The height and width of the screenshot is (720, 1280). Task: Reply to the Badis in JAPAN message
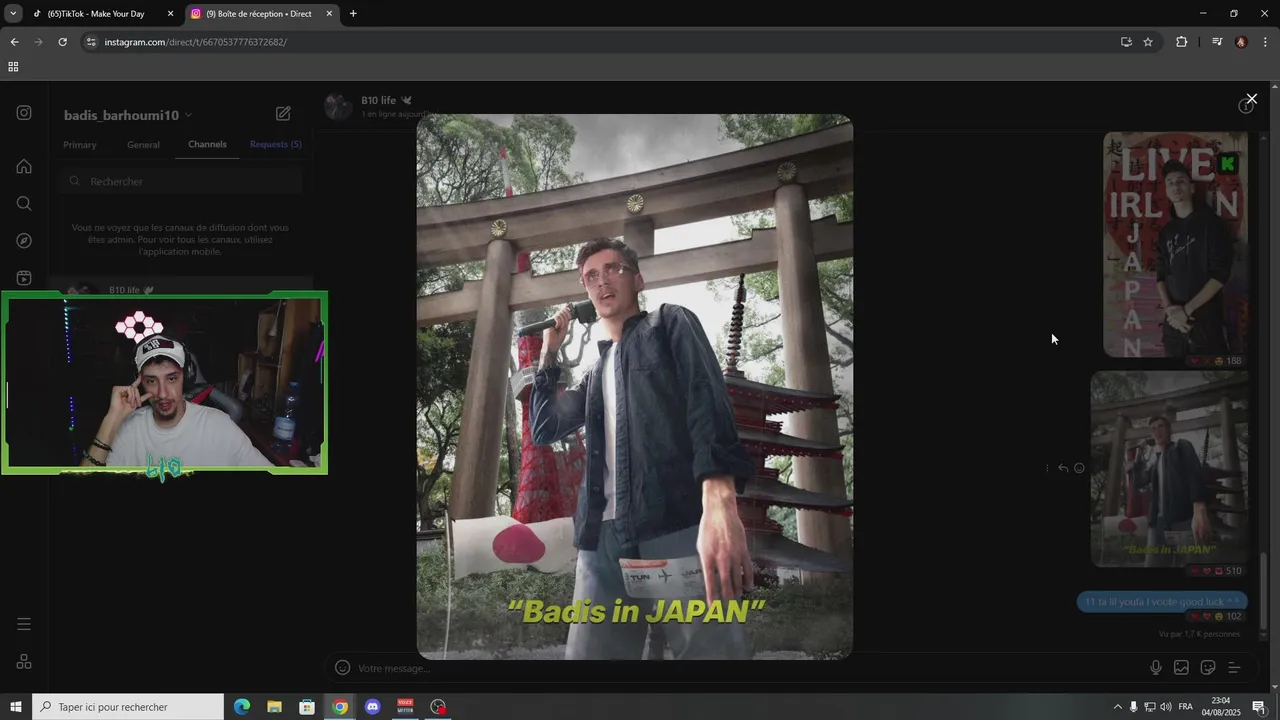pyautogui.click(x=1063, y=468)
